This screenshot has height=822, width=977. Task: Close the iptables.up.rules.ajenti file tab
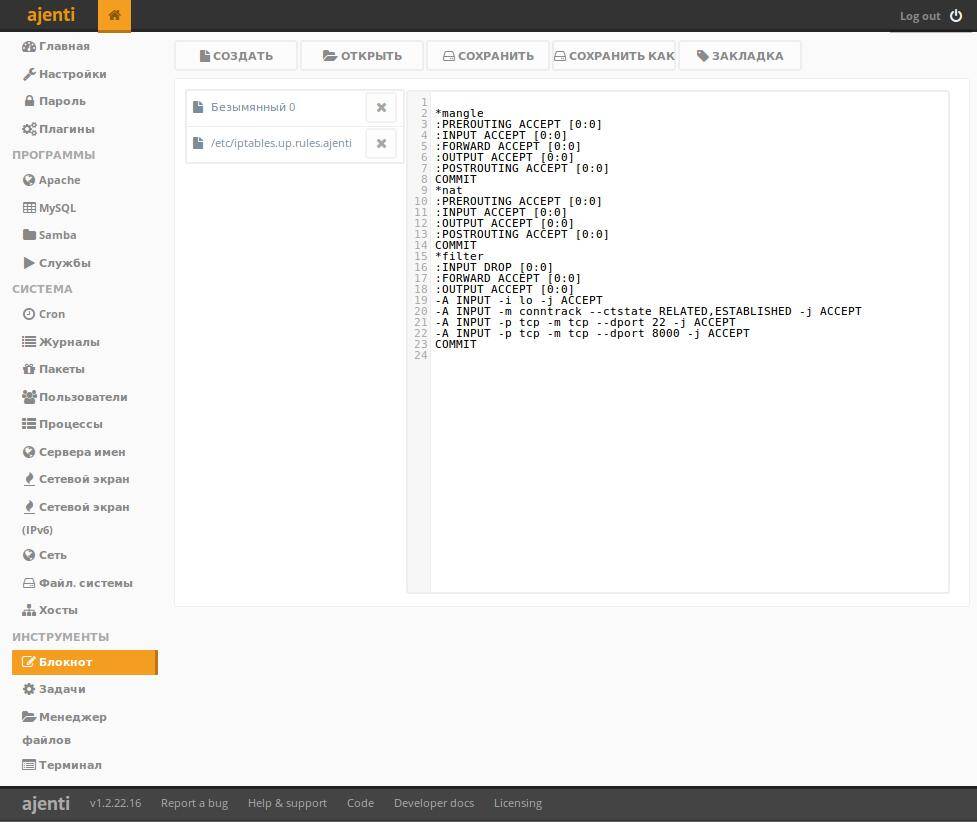381,143
